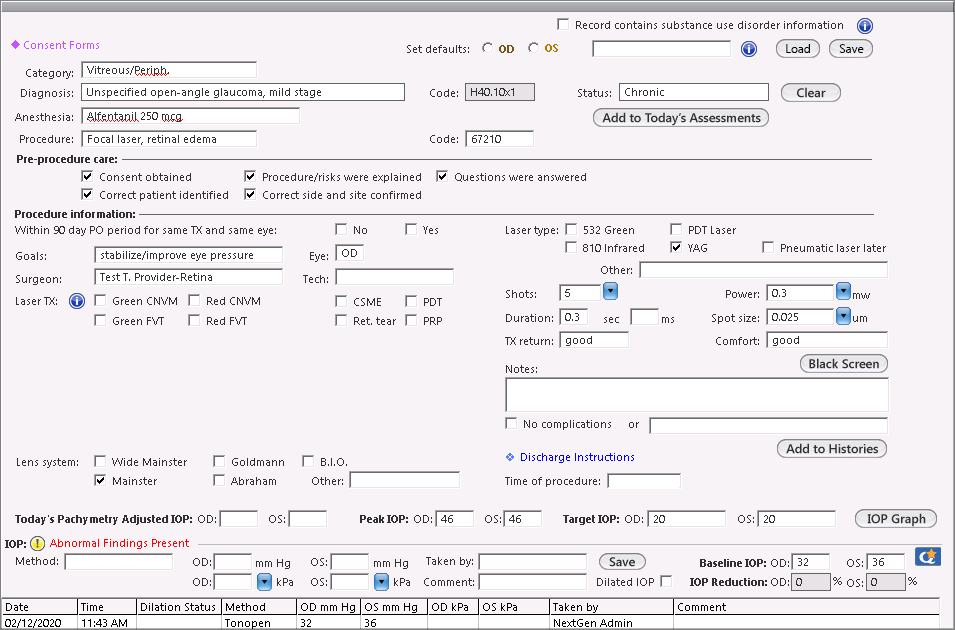Click info icon next to Set defaults field
This screenshot has height=630, width=955.
[x=749, y=49]
